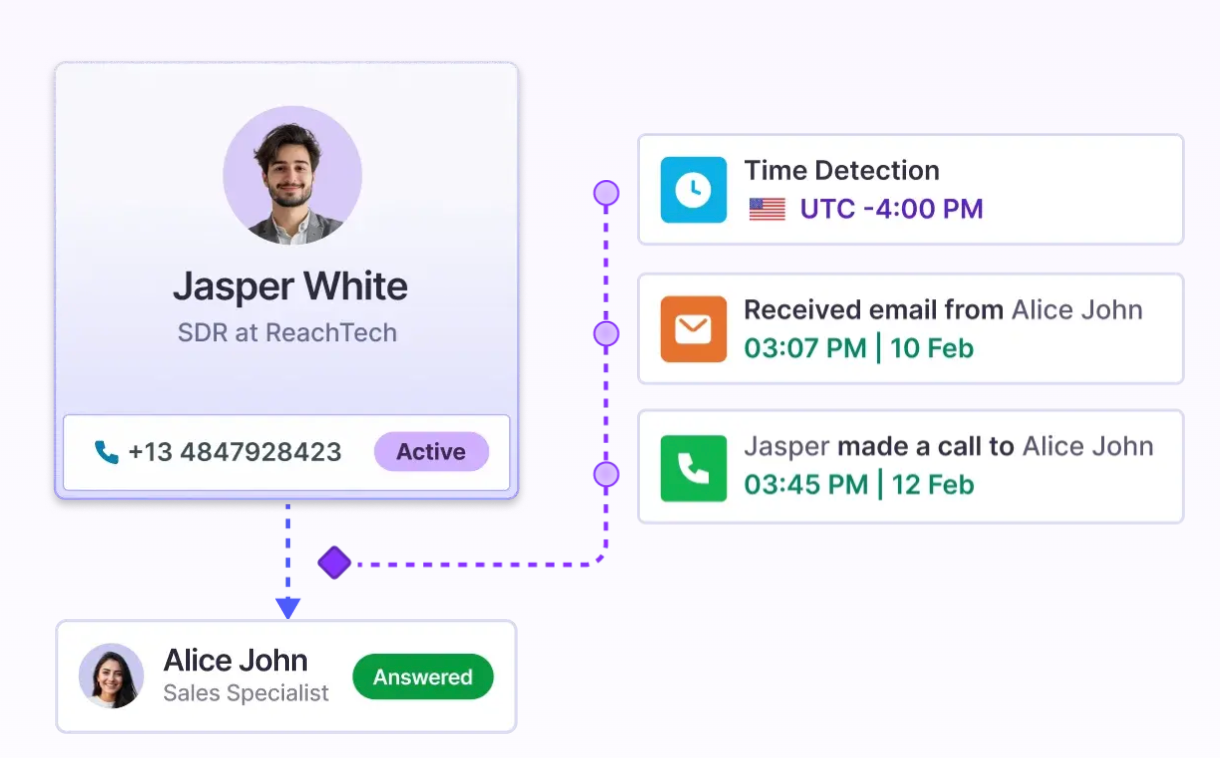This screenshot has width=1220, height=758.
Task: Click the purple diamond connector node
Action: pos(334,563)
